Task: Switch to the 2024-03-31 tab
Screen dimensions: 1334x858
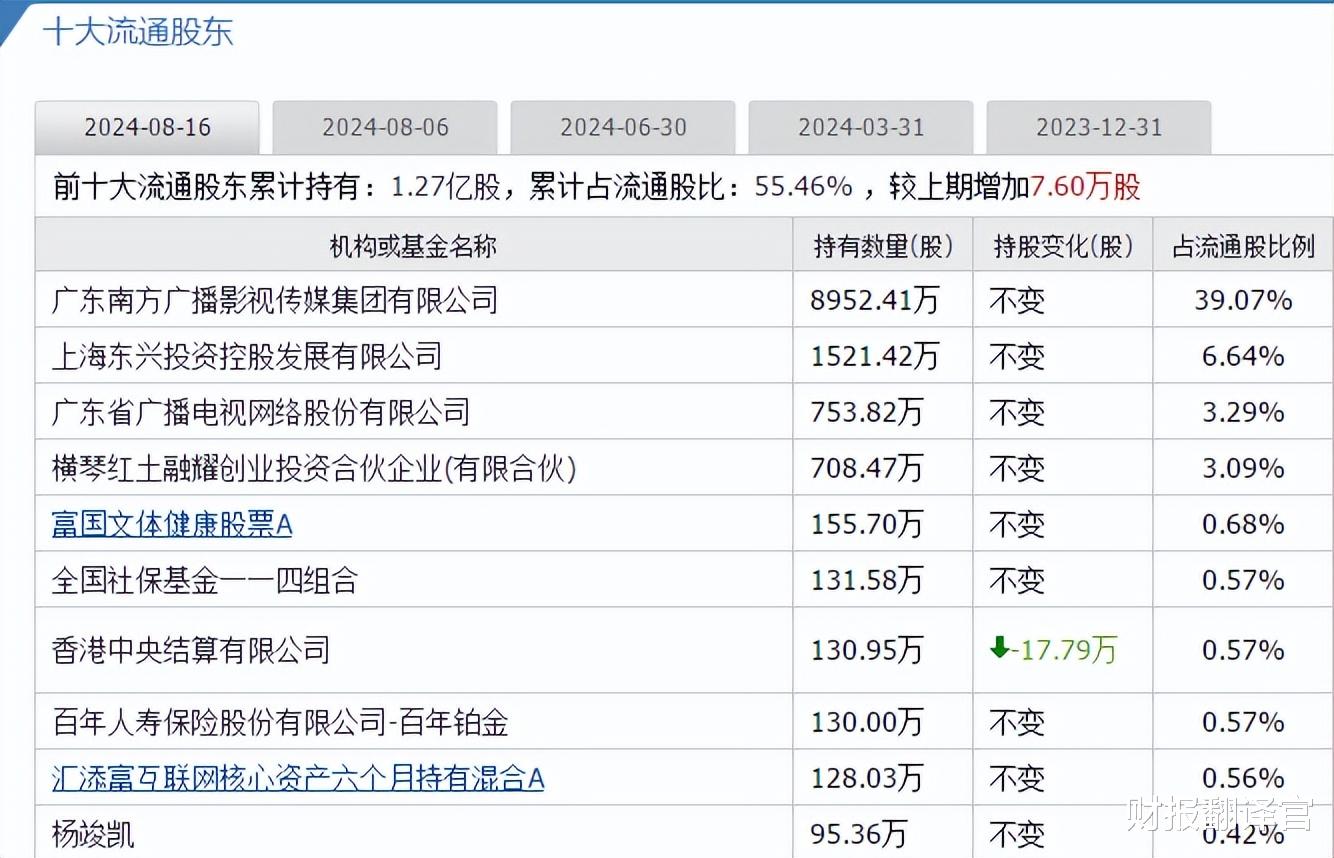Action: click(x=861, y=128)
